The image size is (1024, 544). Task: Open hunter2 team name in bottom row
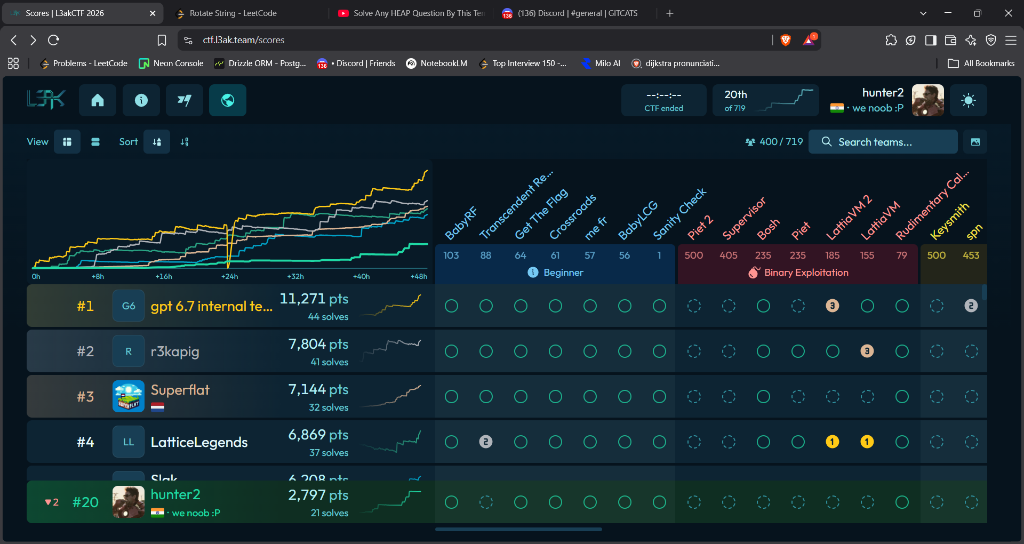pos(175,494)
